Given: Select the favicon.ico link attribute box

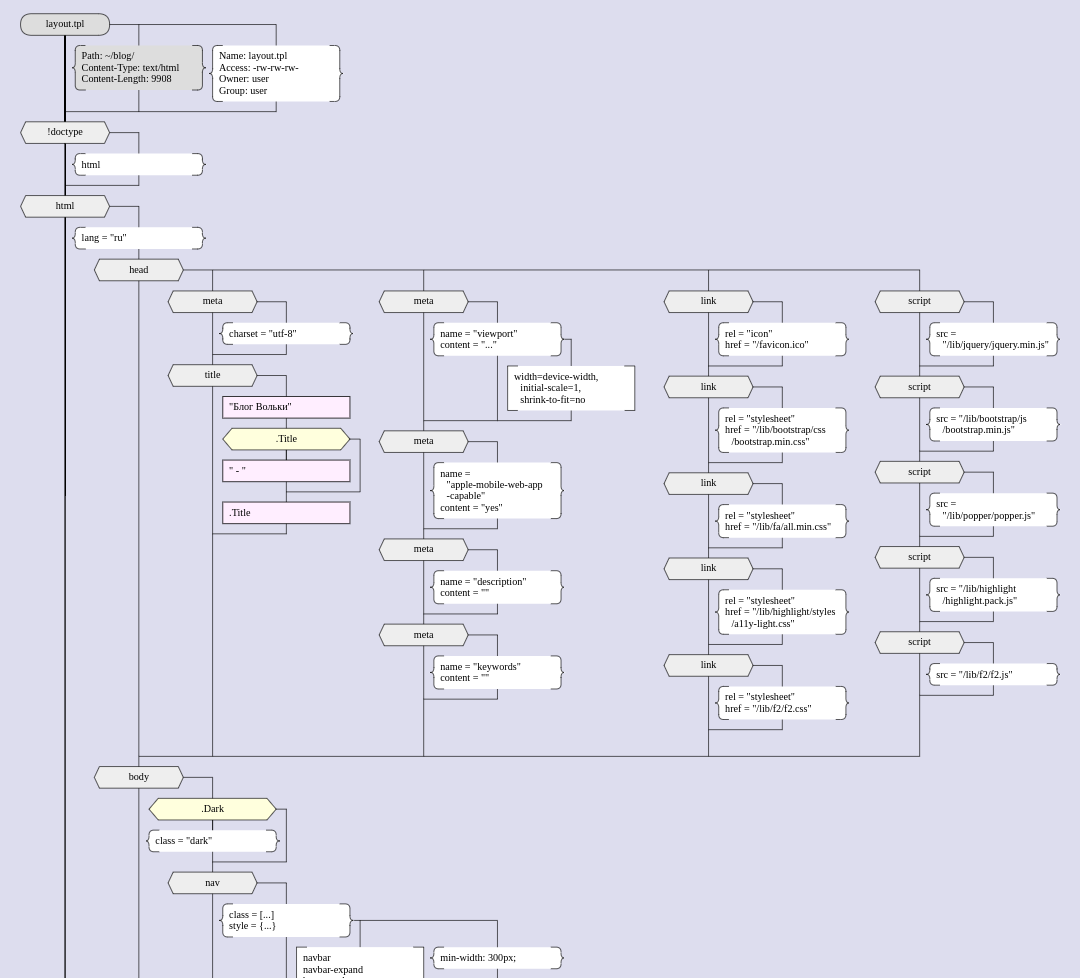Looking at the screenshot, I should 782,339.
